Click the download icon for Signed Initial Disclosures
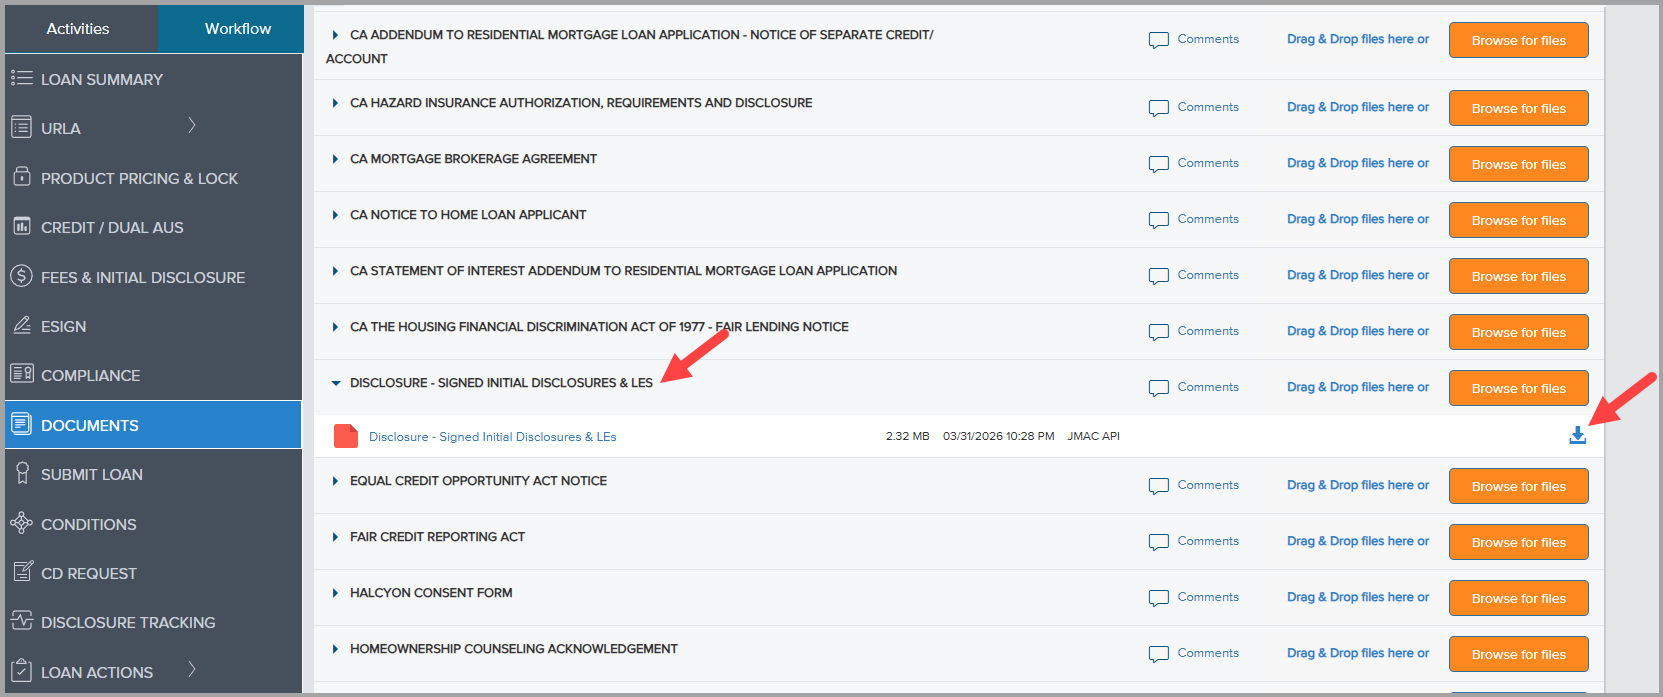The height and width of the screenshot is (697, 1663). tap(1577, 435)
